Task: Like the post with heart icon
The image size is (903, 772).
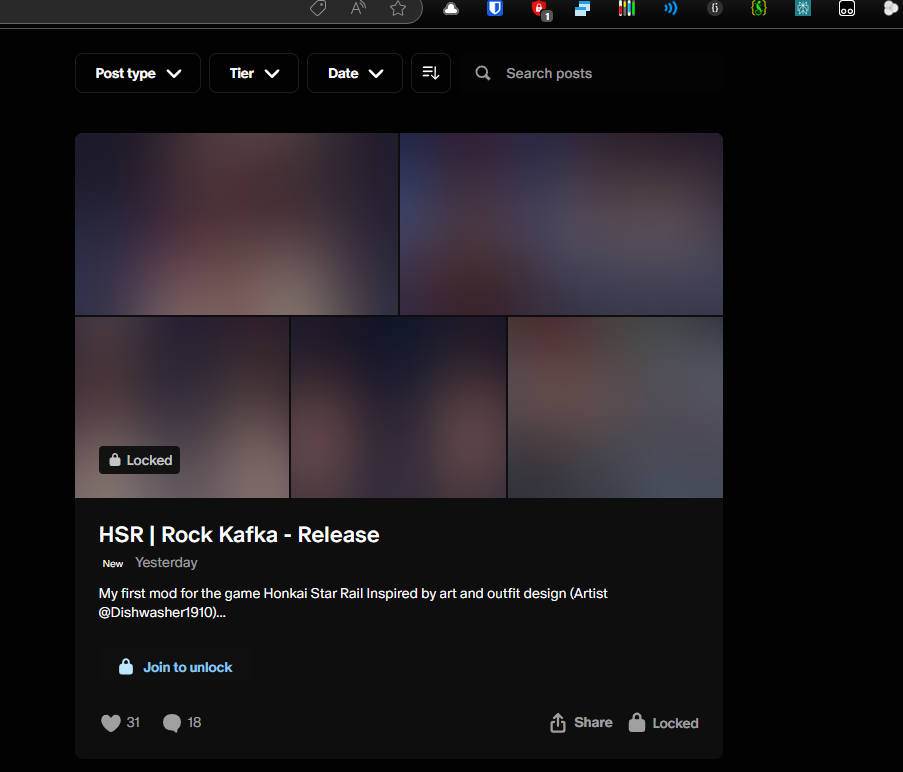Action: click(111, 723)
